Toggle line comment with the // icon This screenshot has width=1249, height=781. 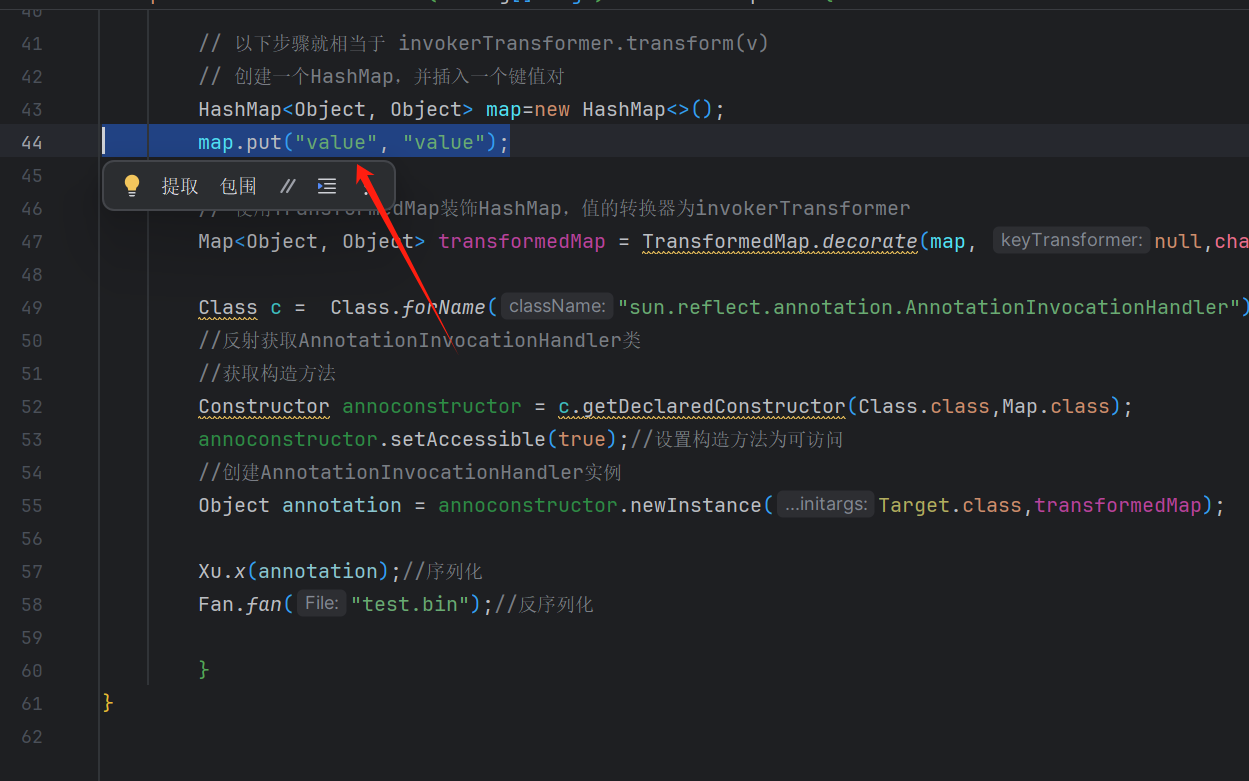[288, 186]
